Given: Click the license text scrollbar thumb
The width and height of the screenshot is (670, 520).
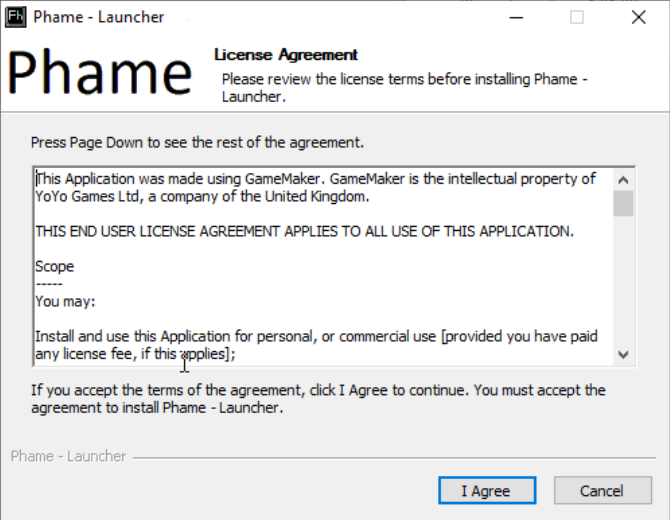Looking at the screenshot, I should pos(623,204).
